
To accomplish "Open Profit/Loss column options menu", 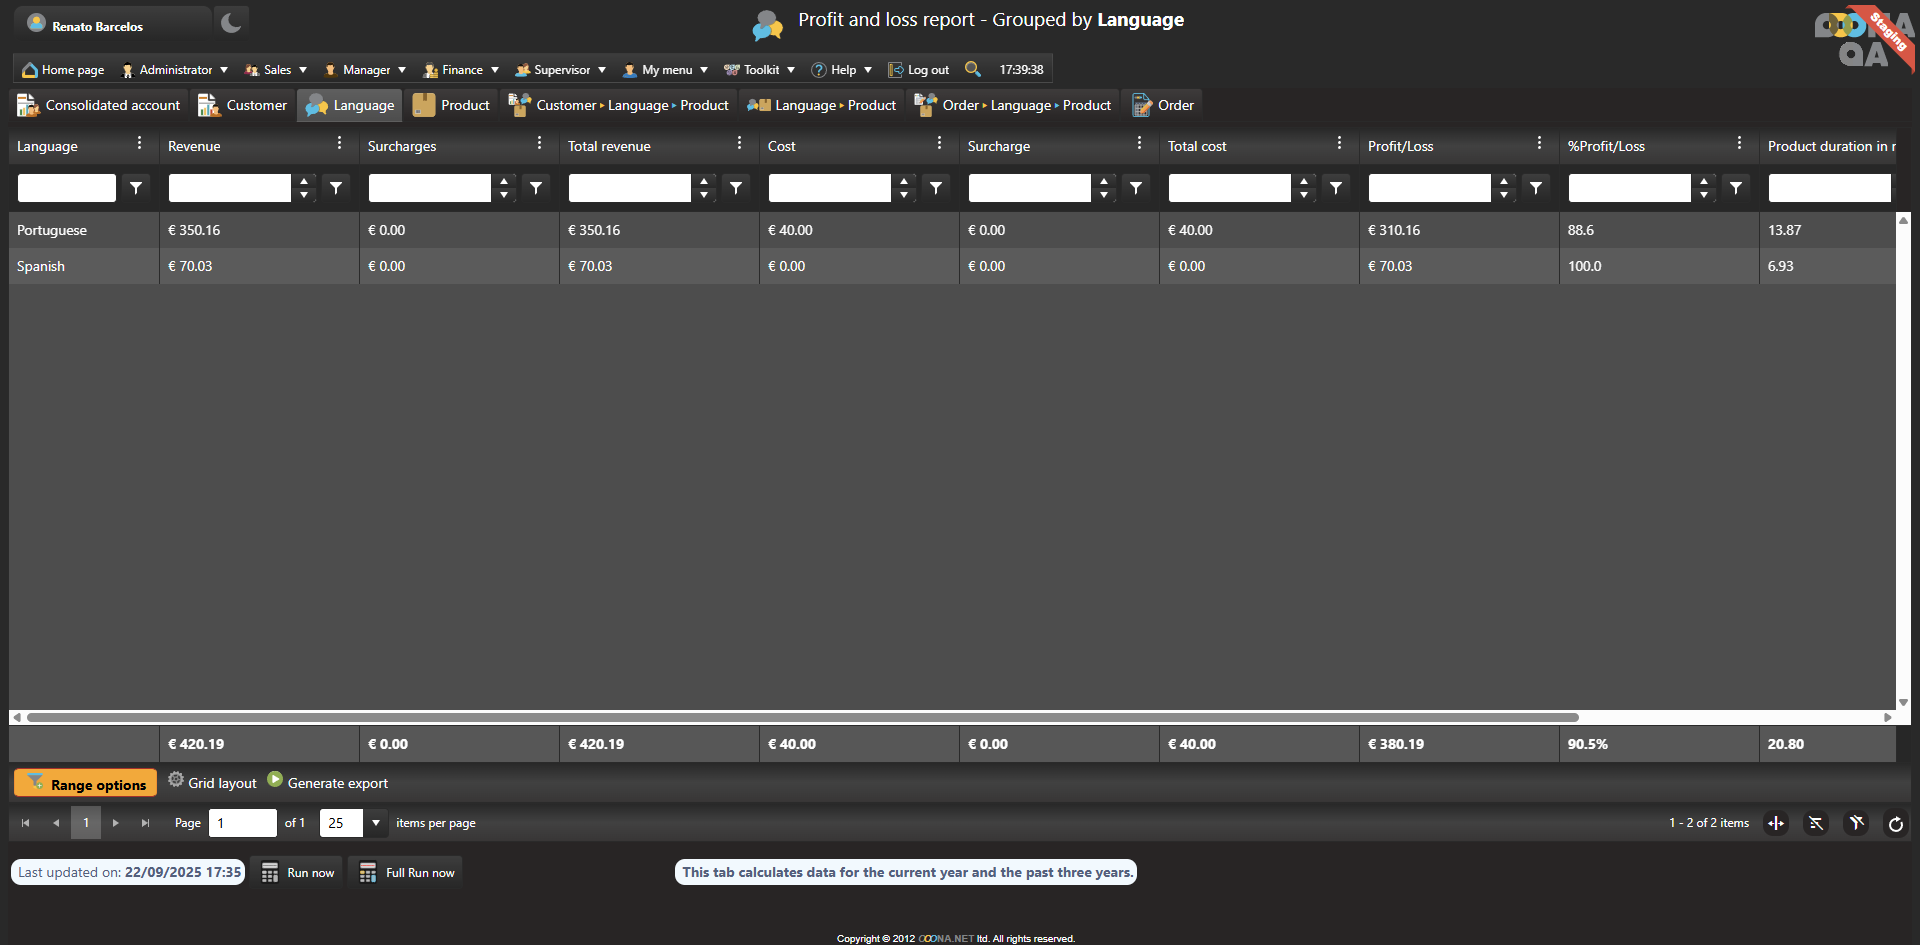I will (x=1539, y=144).
